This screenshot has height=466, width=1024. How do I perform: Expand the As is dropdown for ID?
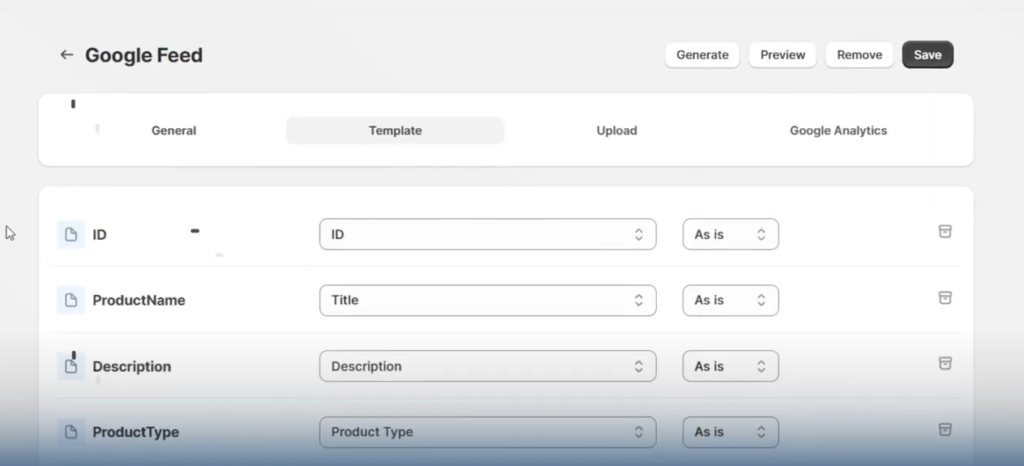730,234
